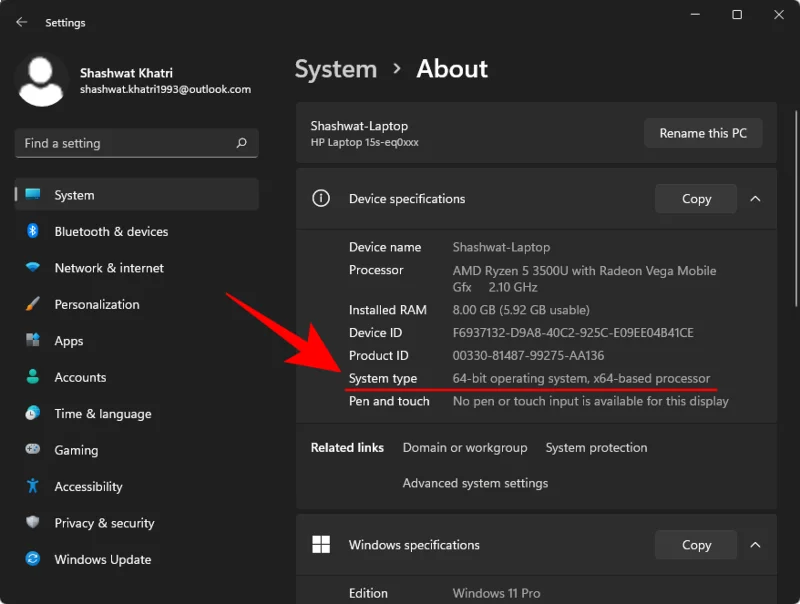
Task: Click the Rename this PC button
Action: point(703,133)
